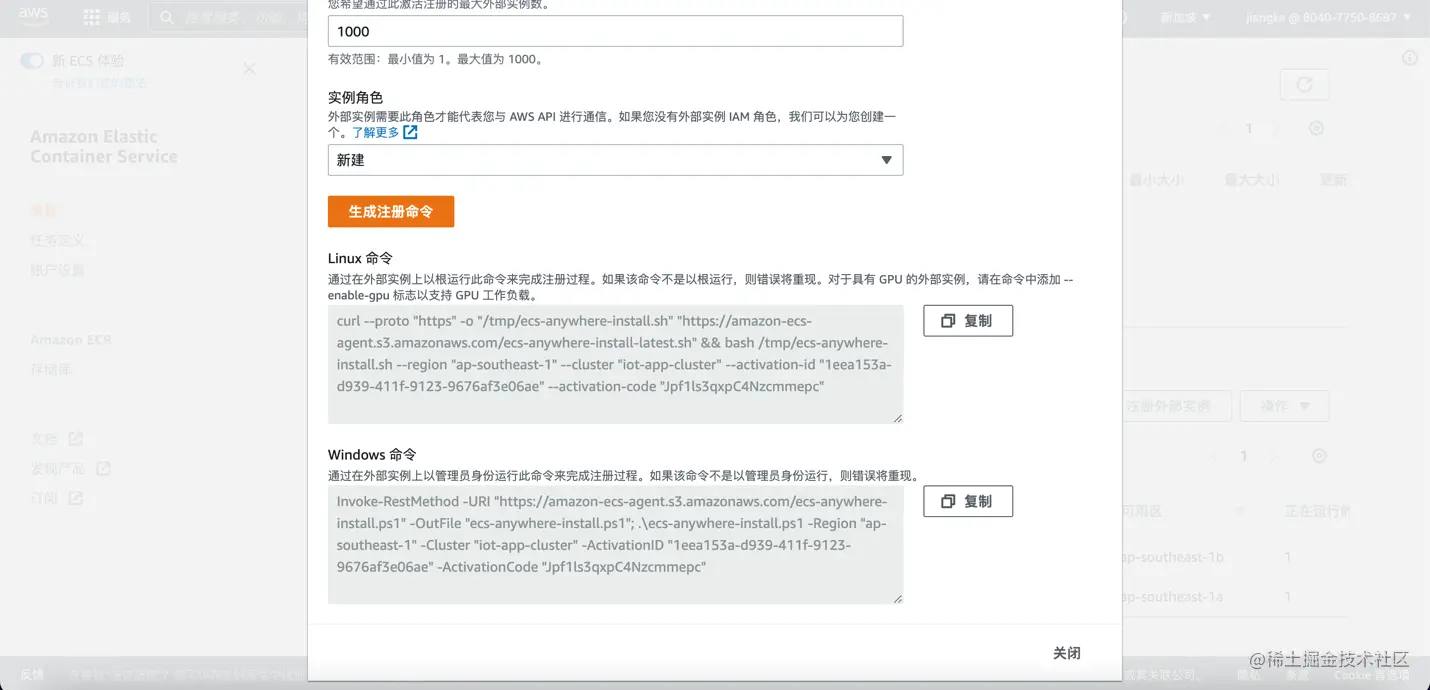
Task: Open the 服务 grid menu icon
Action: point(92,17)
